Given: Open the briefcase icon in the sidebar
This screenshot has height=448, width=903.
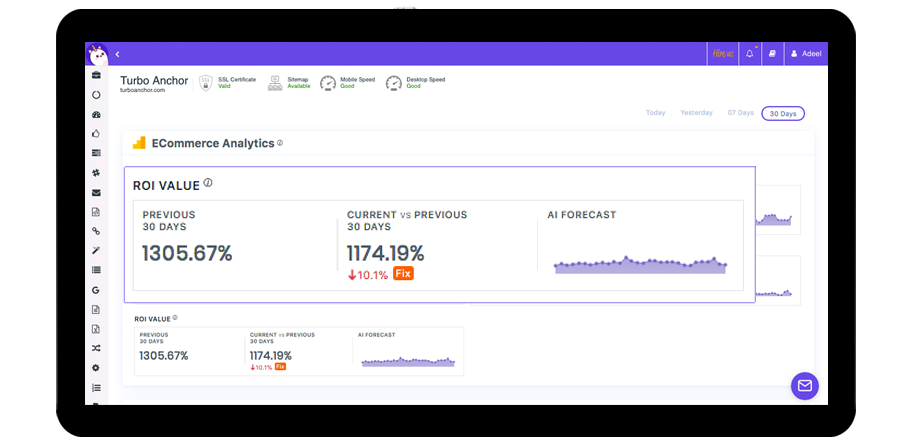Looking at the screenshot, I should (96, 75).
